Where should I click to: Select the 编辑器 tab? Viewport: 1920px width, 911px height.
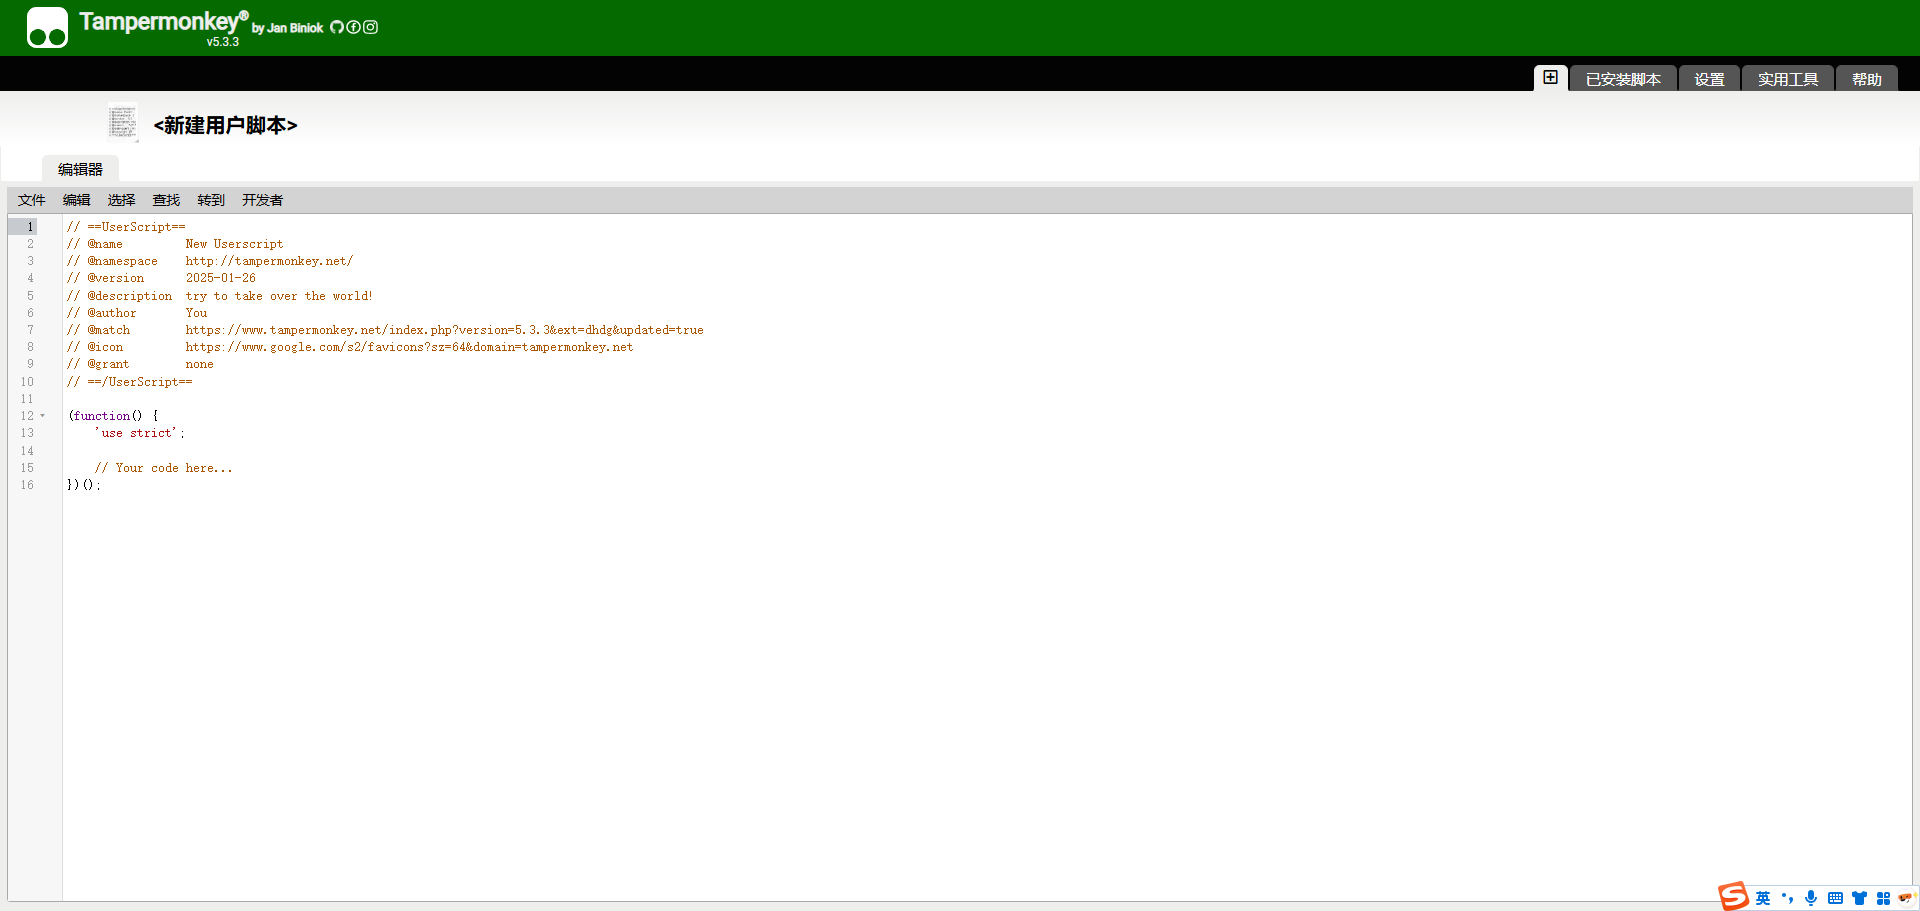(80, 169)
